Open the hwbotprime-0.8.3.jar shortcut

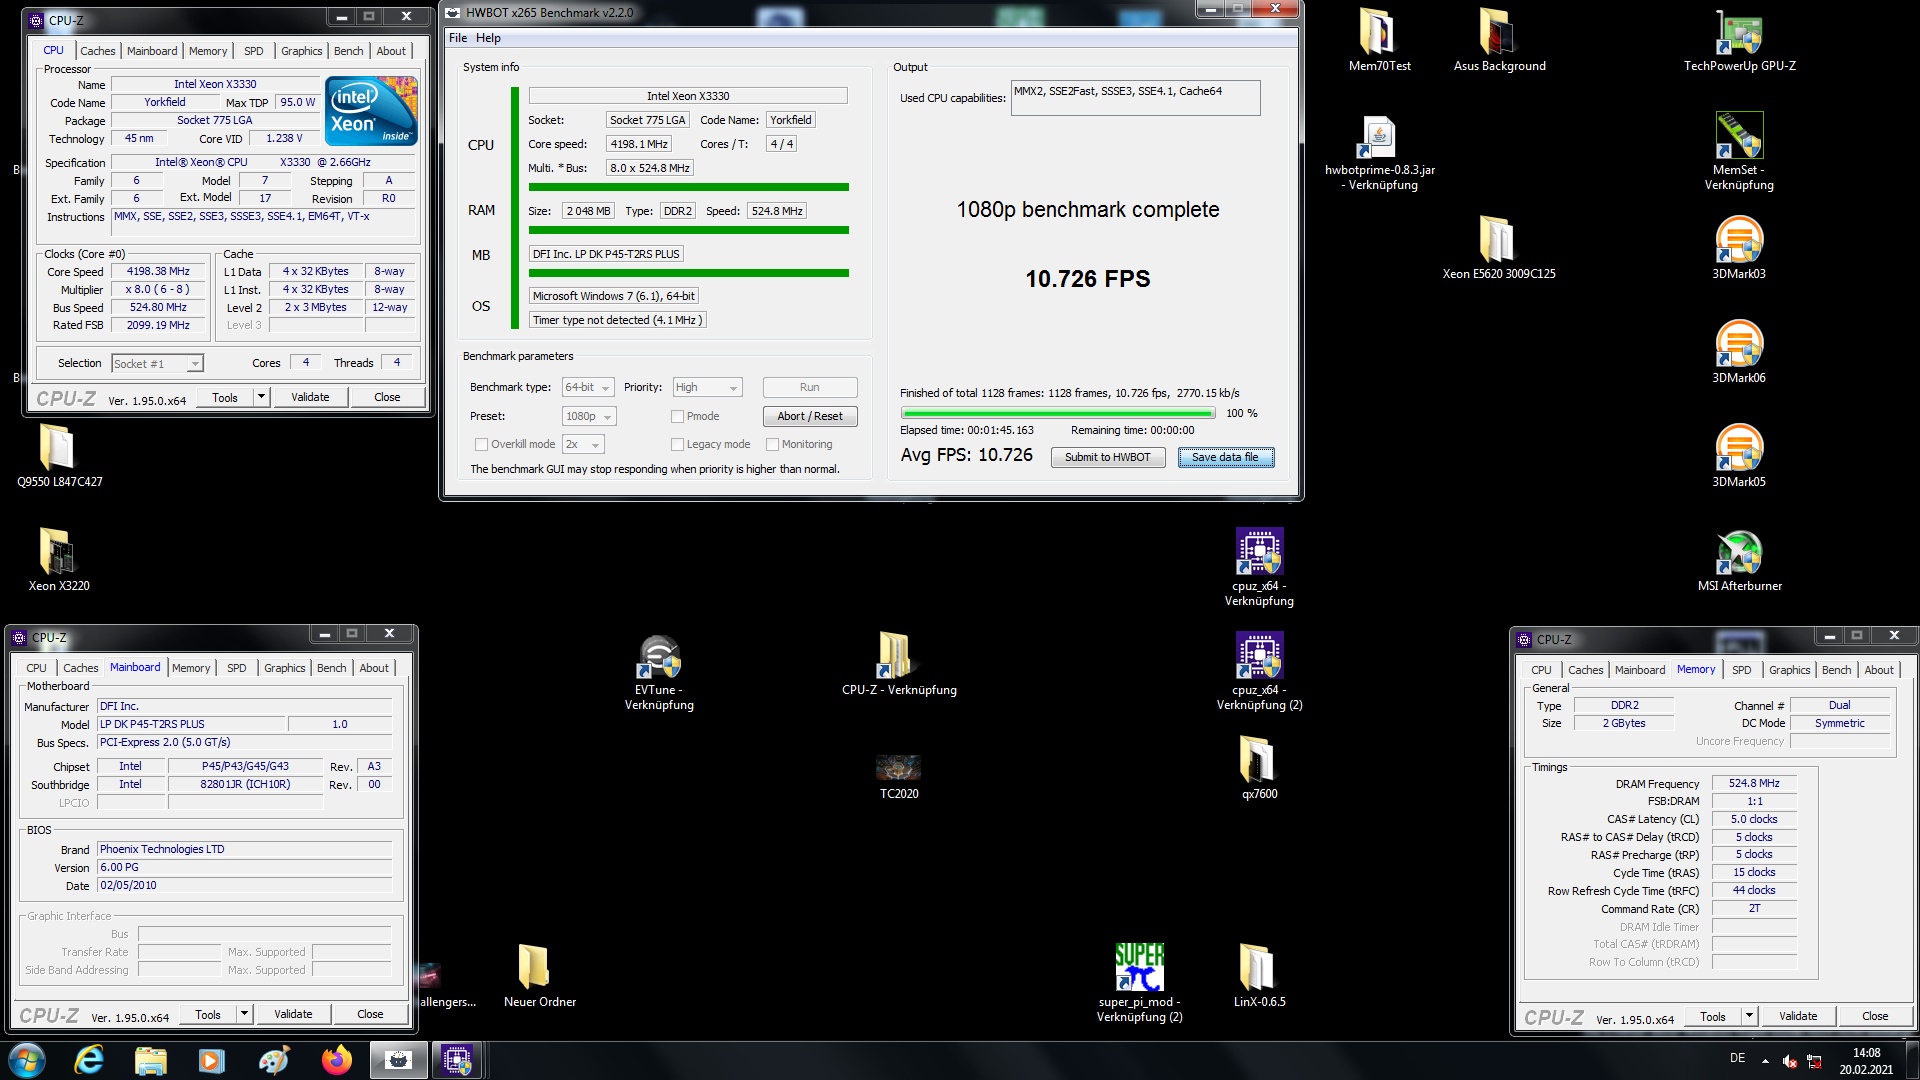click(x=1379, y=152)
